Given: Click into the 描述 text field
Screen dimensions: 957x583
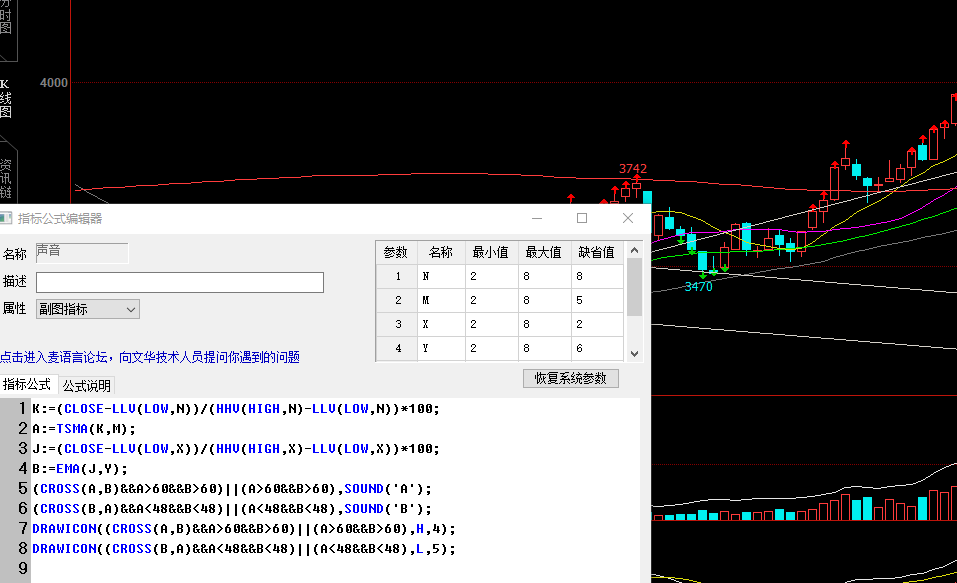Looking at the screenshot, I should click(x=180, y=282).
